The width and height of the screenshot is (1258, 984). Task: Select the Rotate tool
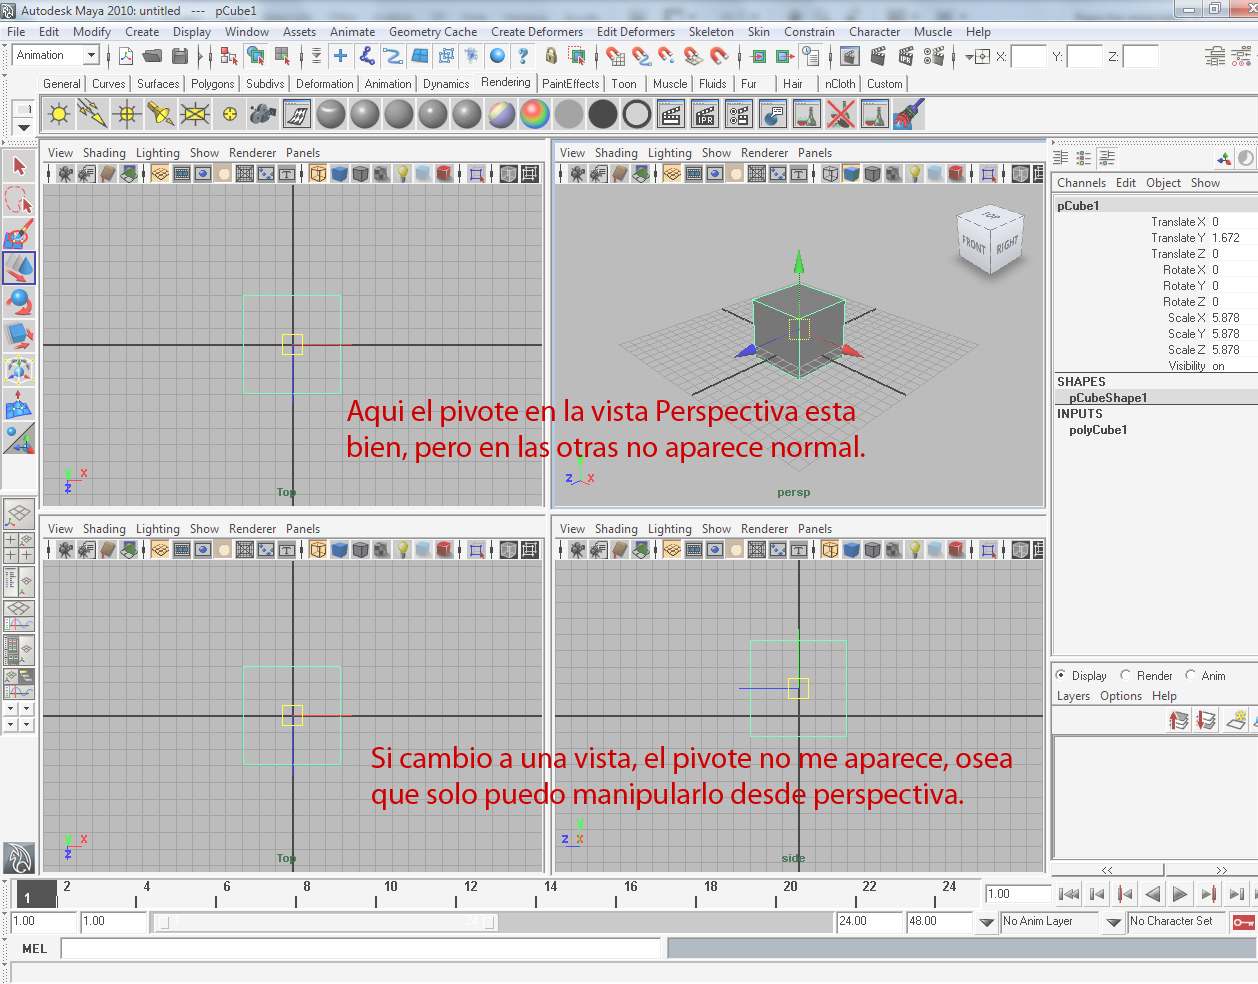click(19, 302)
